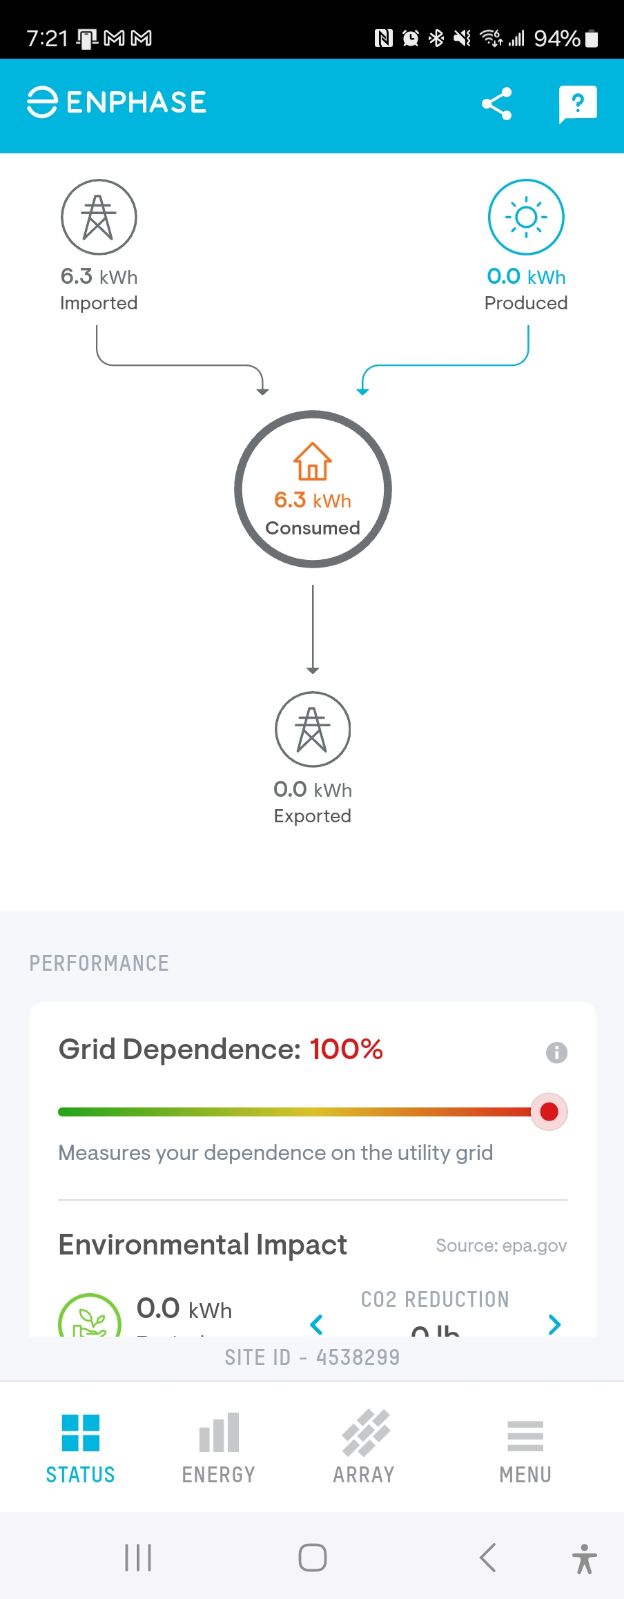Tap the Site ID label
The width and height of the screenshot is (624, 1599).
coord(312,1357)
